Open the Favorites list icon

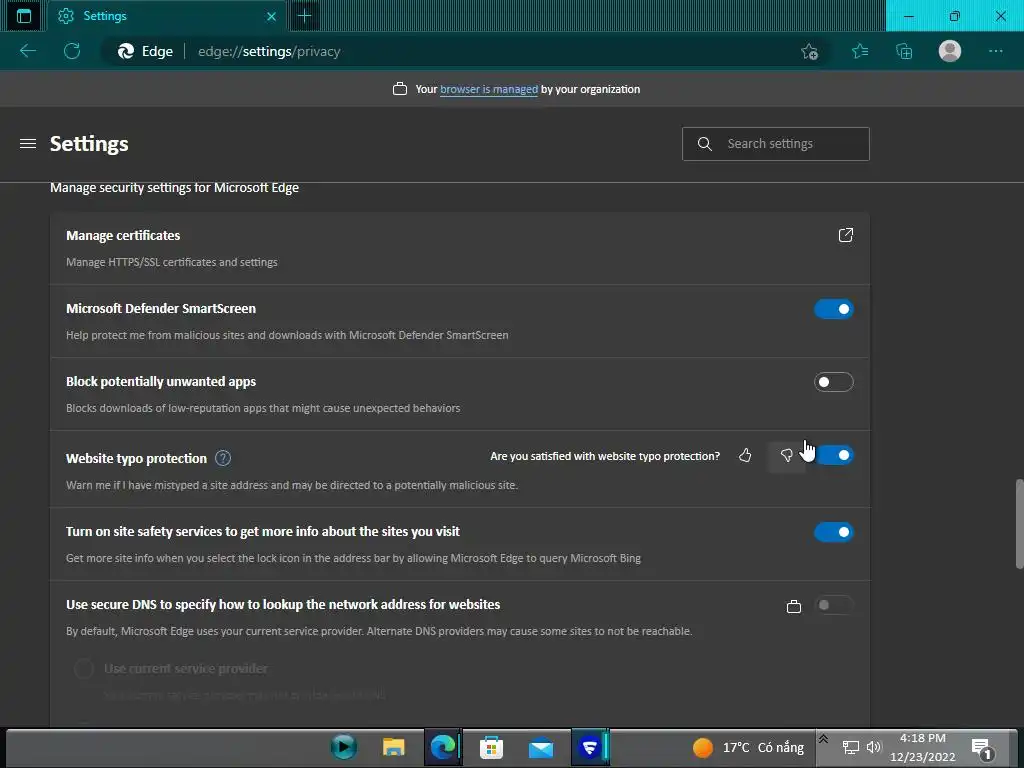point(859,51)
